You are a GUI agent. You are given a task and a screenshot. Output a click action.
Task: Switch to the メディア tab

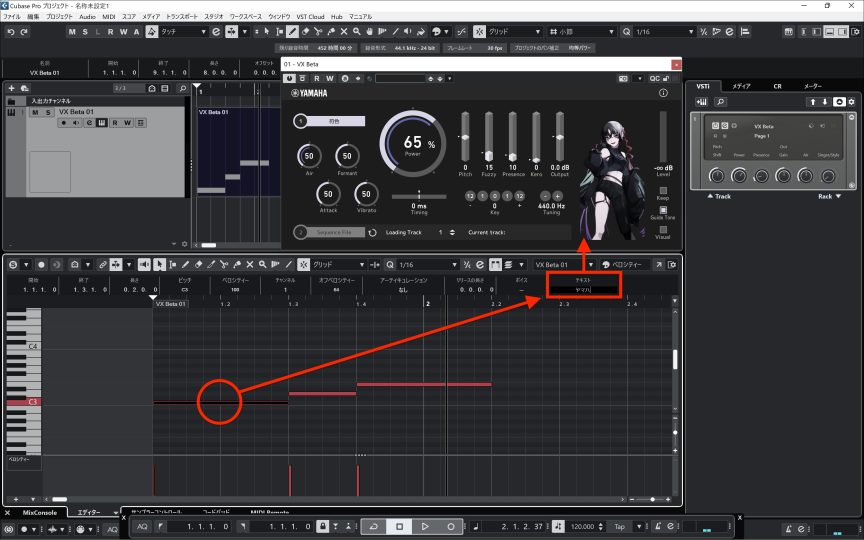(741, 87)
